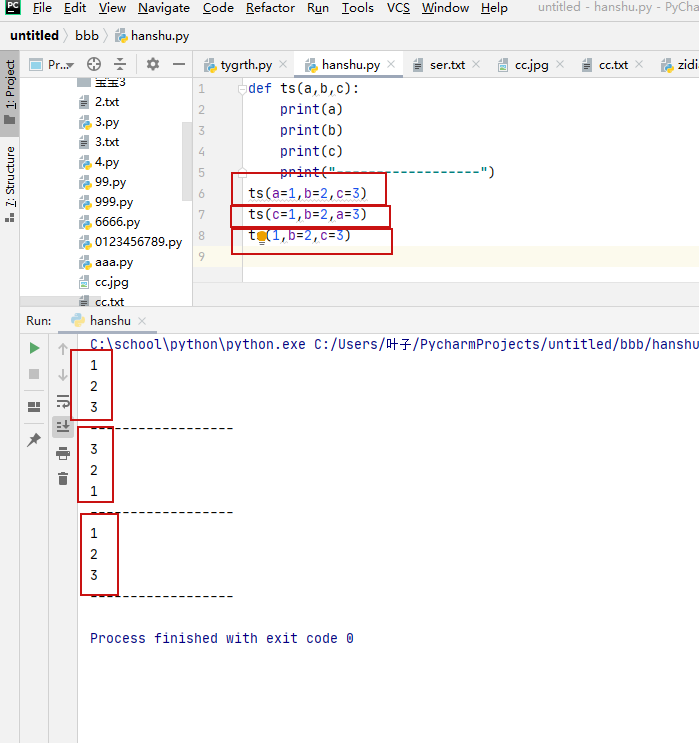The width and height of the screenshot is (699, 743).
Task: Click the up arrow for previous stack frame
Action: click(x=63, y=349)
